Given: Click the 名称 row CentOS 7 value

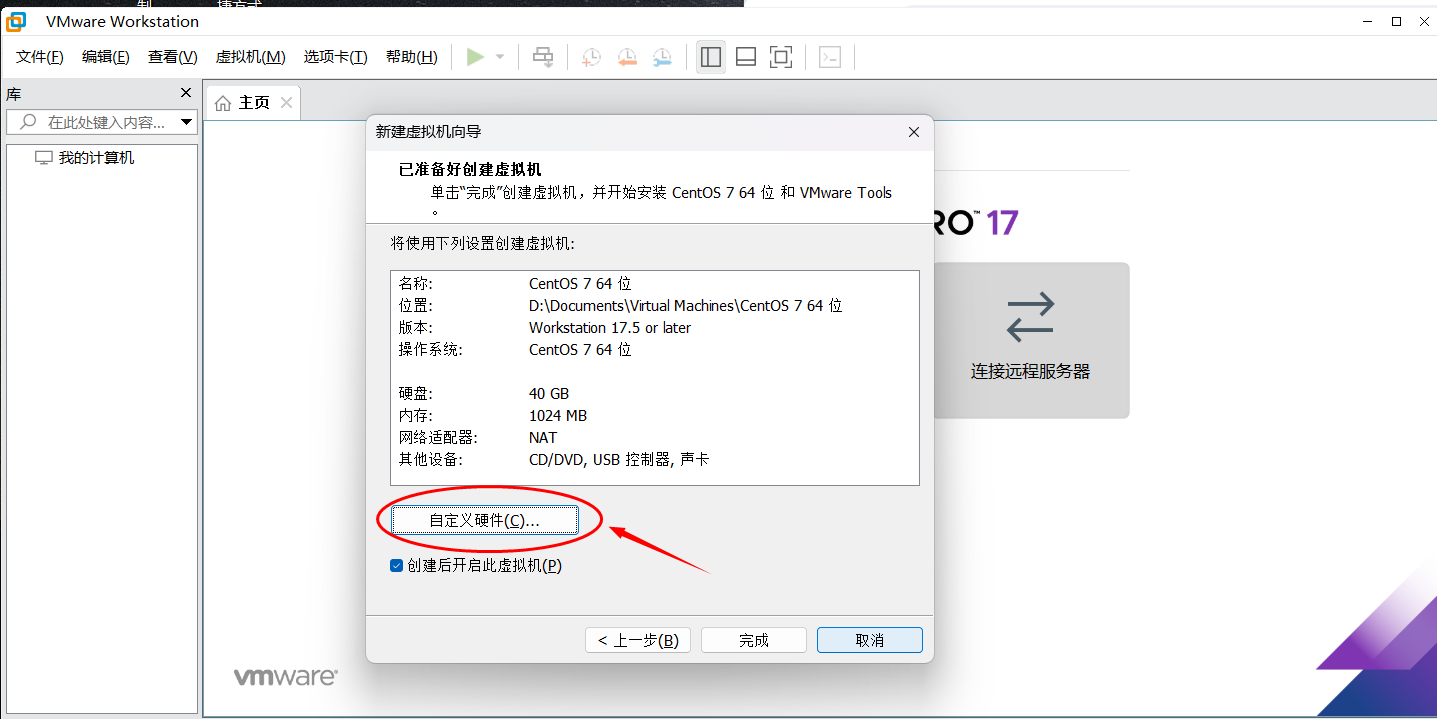Looking at the screenshot, I should coord(580,284).
